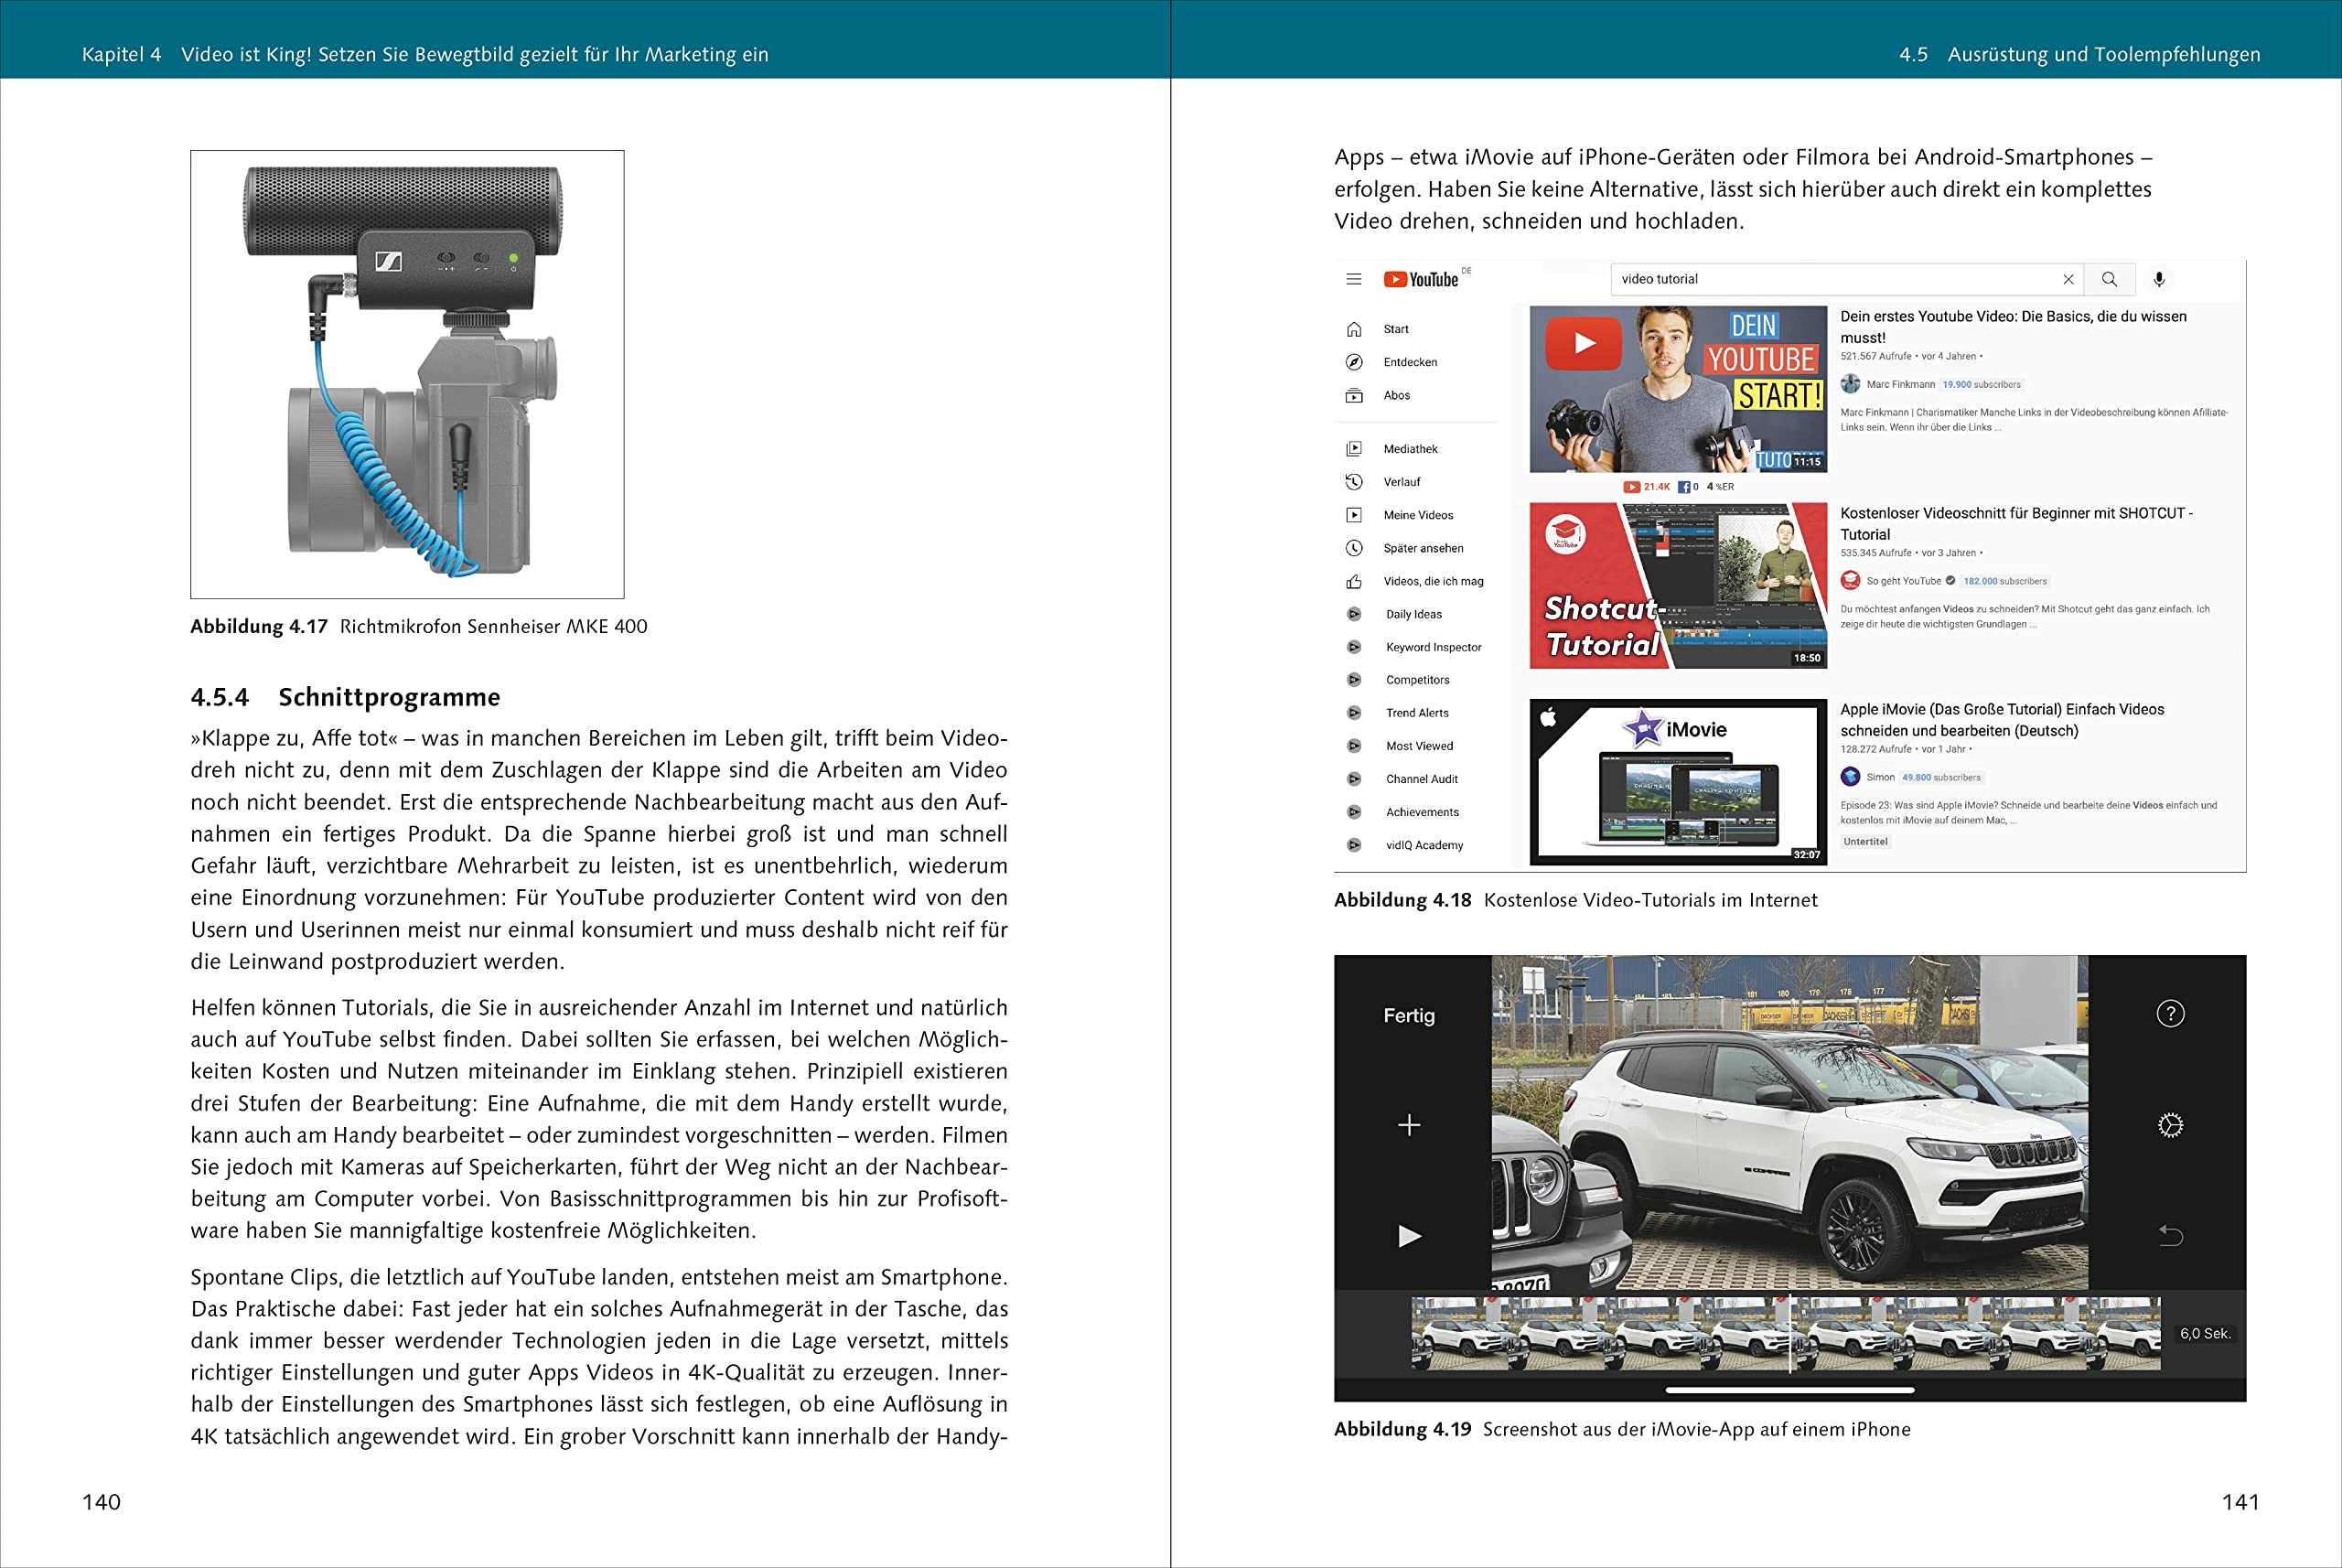Click Simon channel avatar

1850,777
